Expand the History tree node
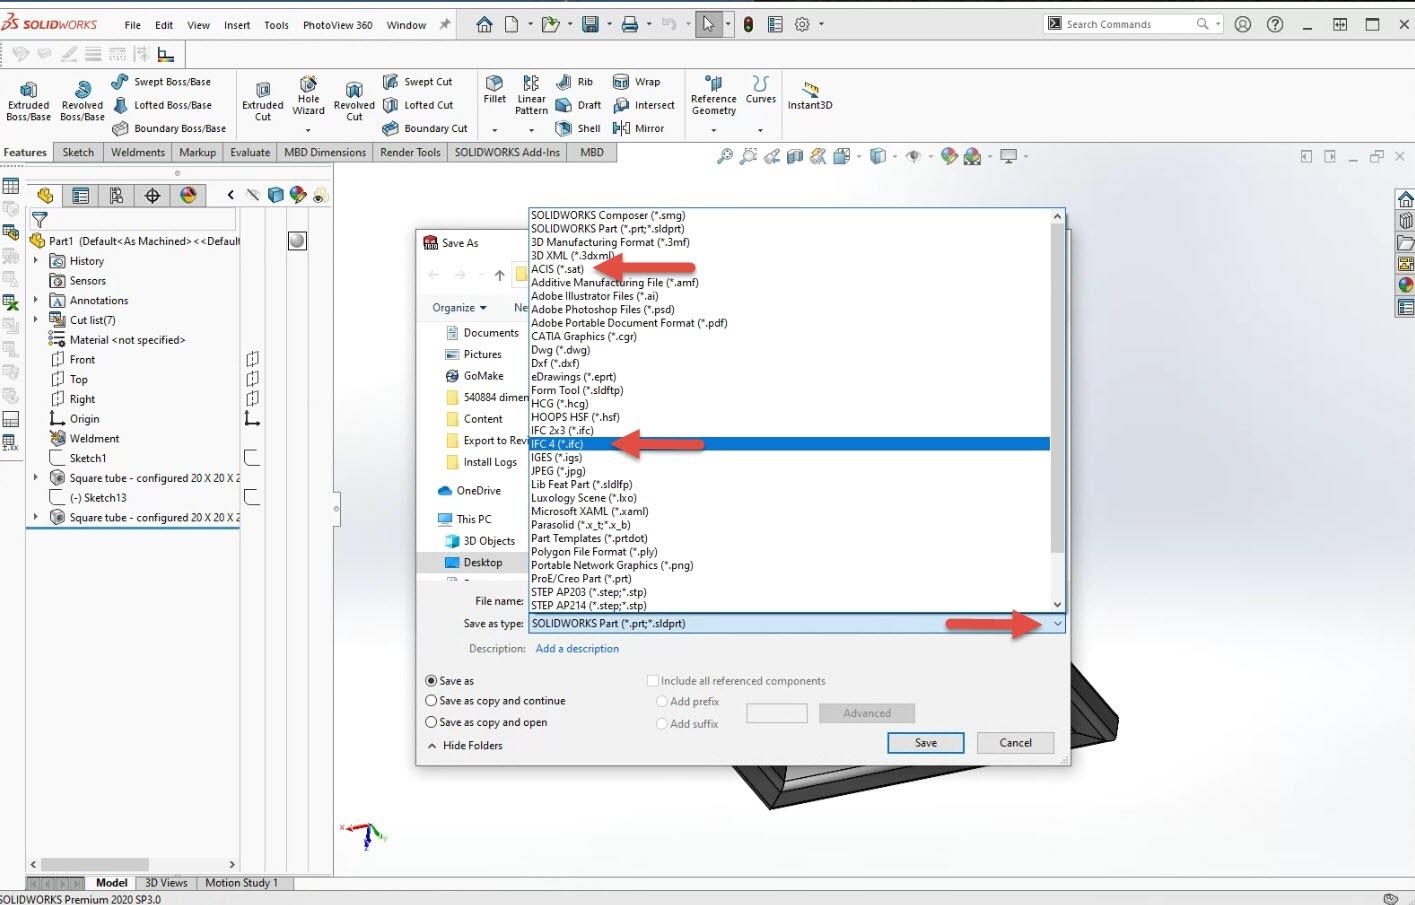 pyautogui.click(x=36, y=261)
